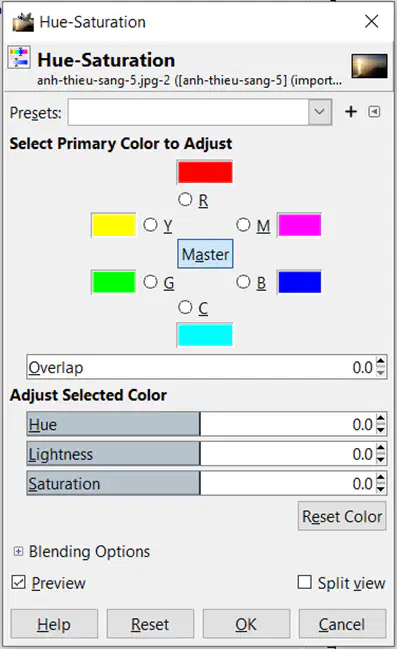Click the magenta color swatch
Screen dimensions: 397x649
(300, 225)
